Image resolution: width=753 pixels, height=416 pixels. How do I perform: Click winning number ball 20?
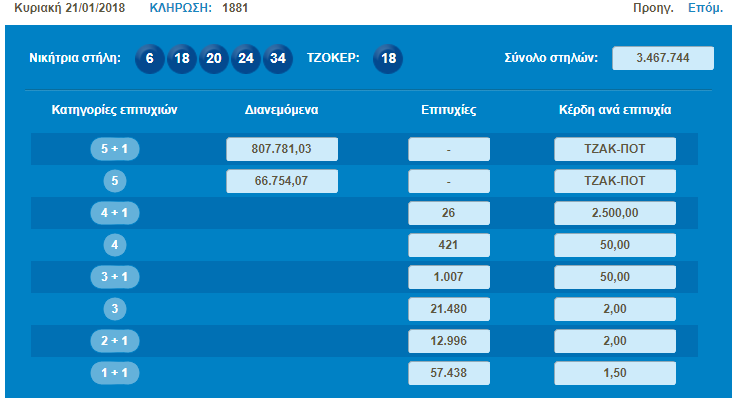click(214, 58)
